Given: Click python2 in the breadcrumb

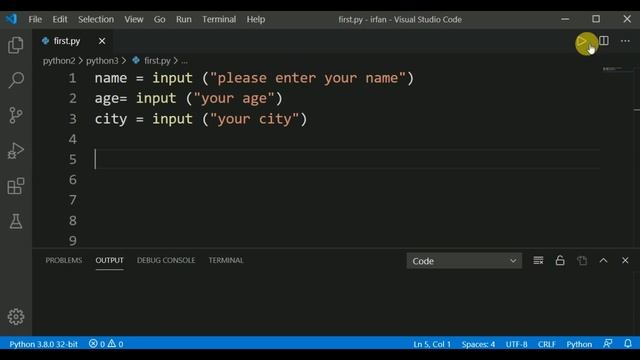Looking at the screenshot, I should pos(59,61).
